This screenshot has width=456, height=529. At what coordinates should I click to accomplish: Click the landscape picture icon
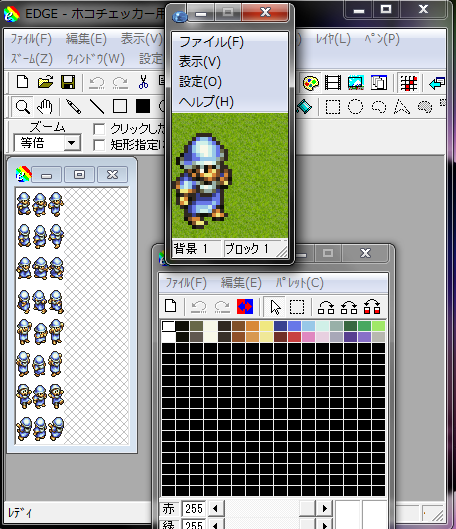(x=356, y=83)
